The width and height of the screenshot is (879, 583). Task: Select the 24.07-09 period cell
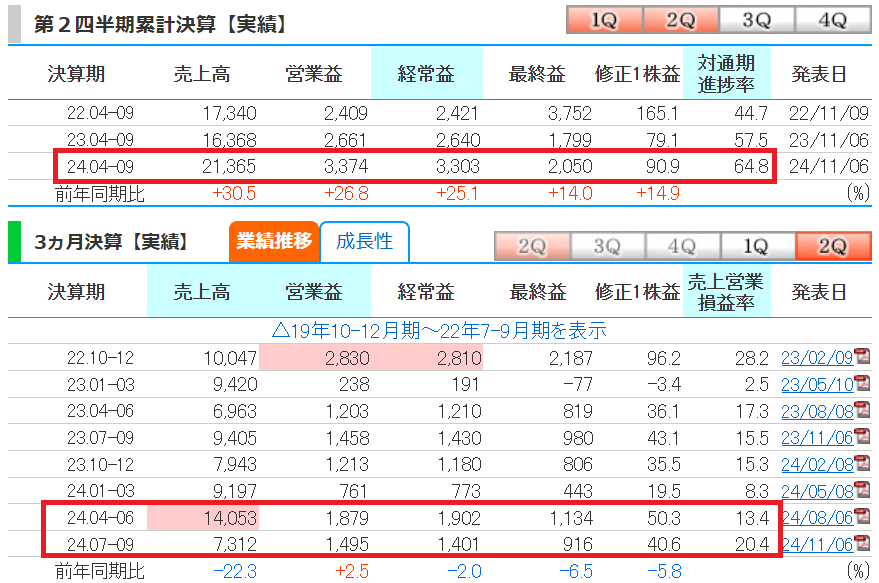pyautogui.click(x=100, y=544)
